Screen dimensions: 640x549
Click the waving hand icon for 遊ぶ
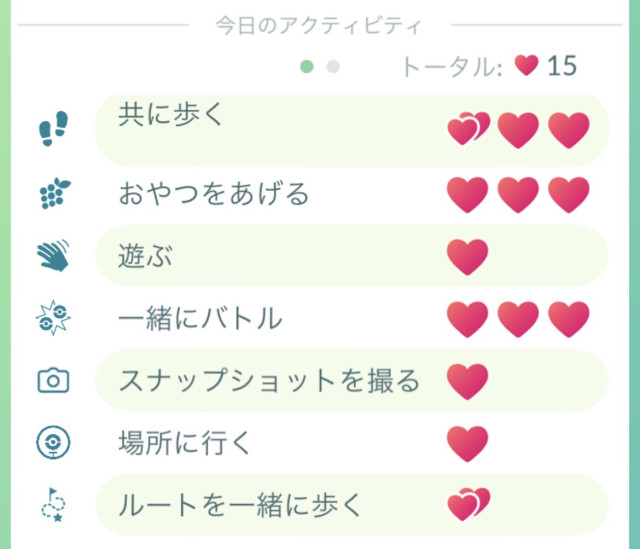(x=53, y=257)
